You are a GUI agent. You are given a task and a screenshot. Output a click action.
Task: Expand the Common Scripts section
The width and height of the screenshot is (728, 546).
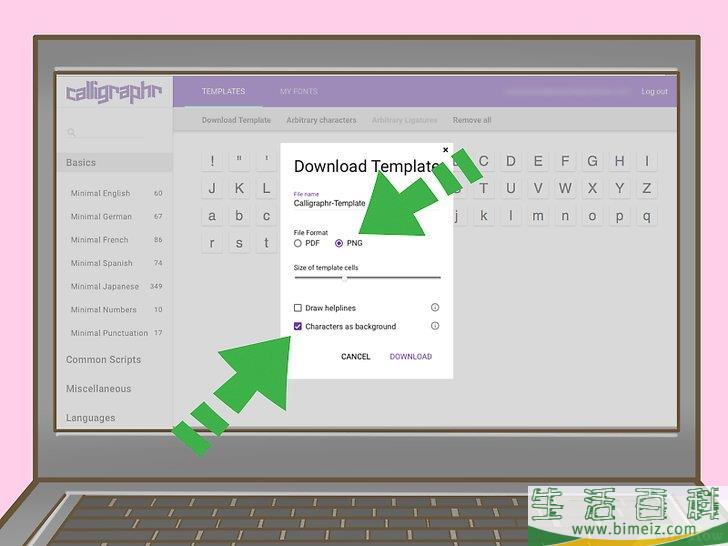coord(104,360)
